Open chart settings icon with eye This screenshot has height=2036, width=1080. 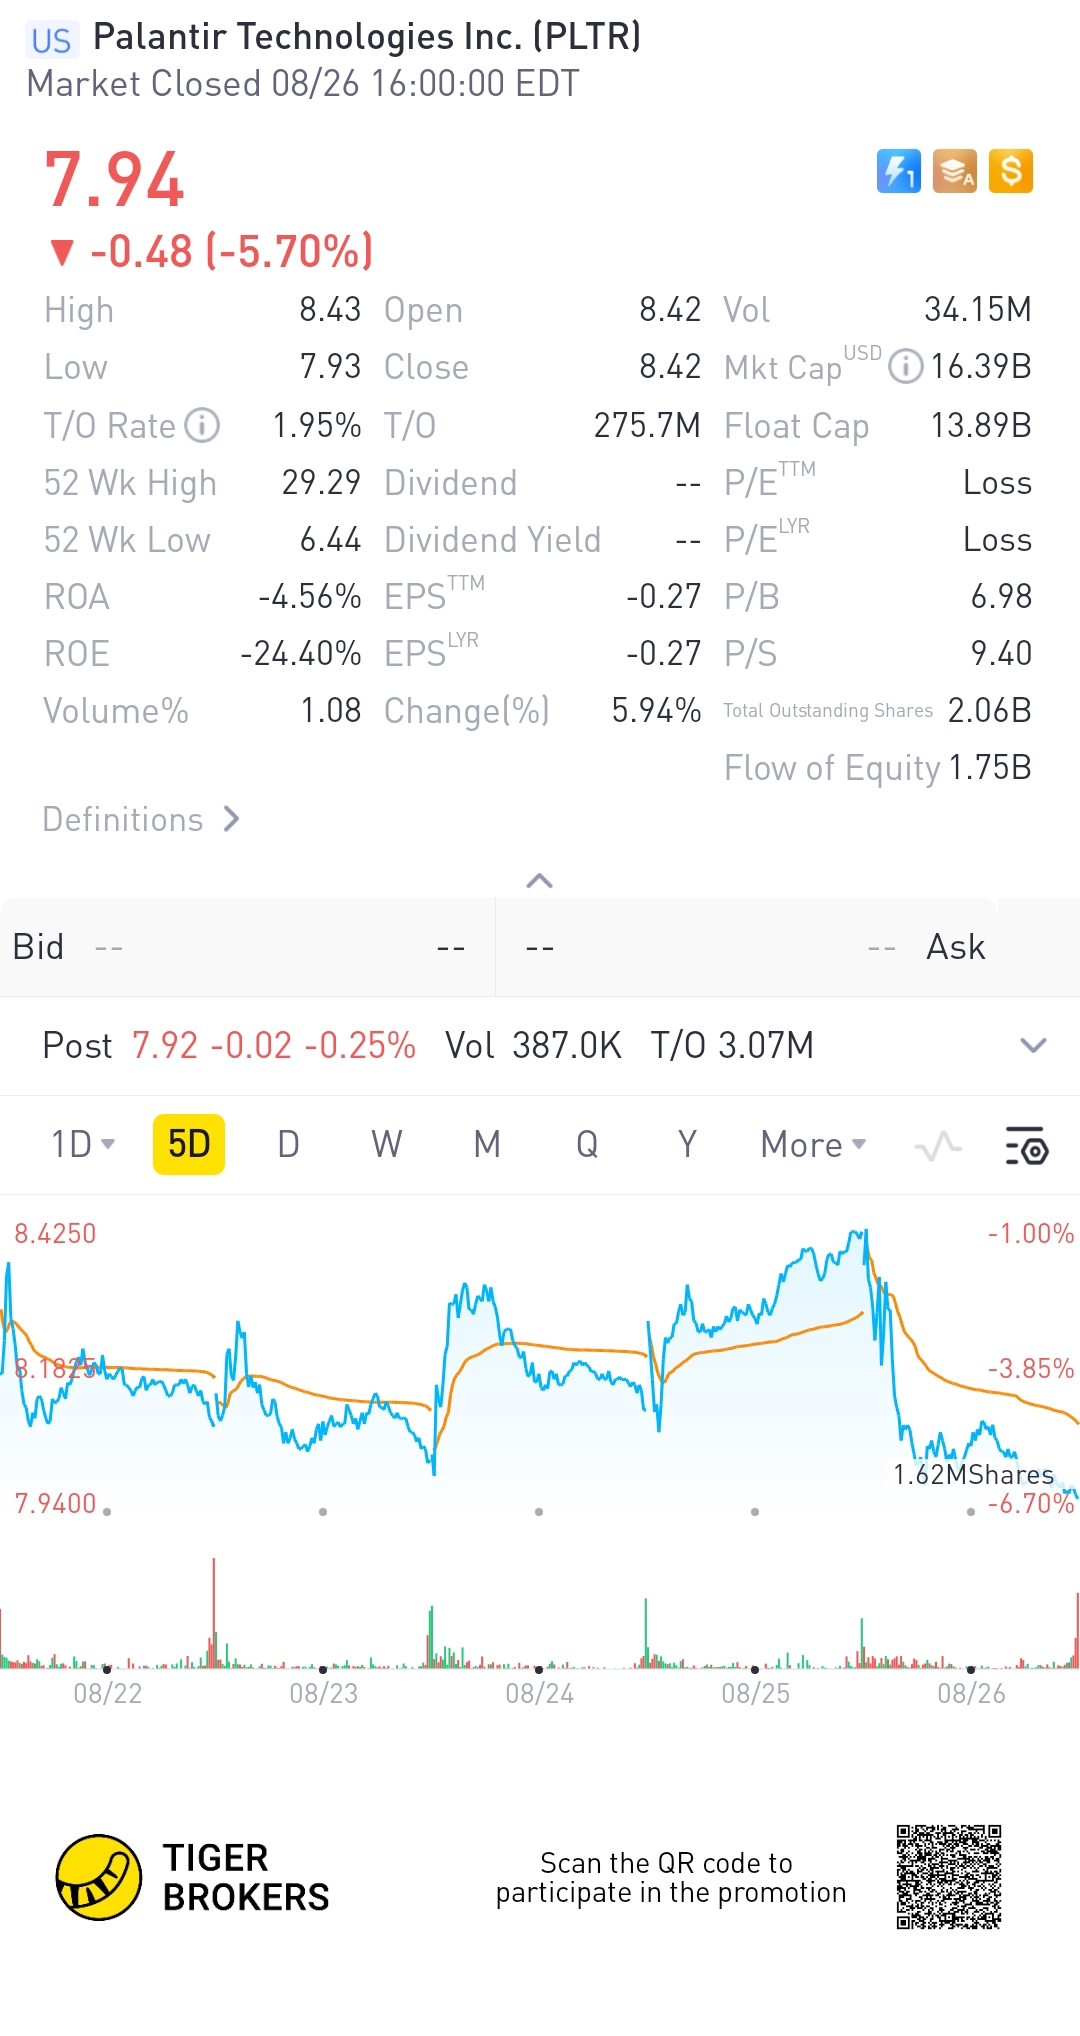pos(1026,1145)
